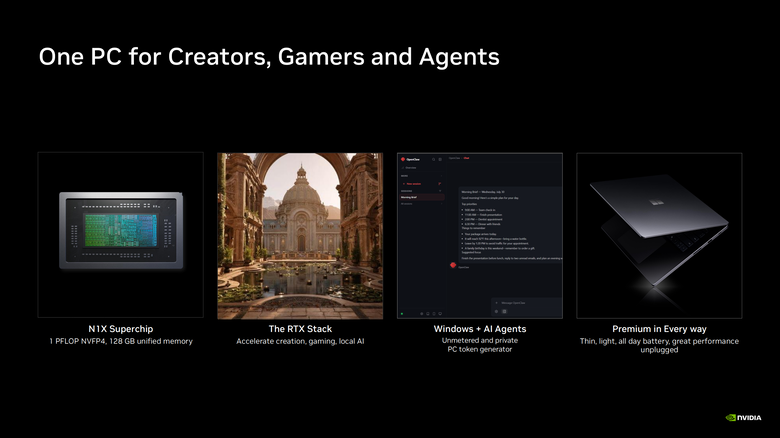Click the slide title 'One PC for Creators, Gamers and Agents'
Screen dimensions: 780x438
pyautogui.click(x=269, y=57)
